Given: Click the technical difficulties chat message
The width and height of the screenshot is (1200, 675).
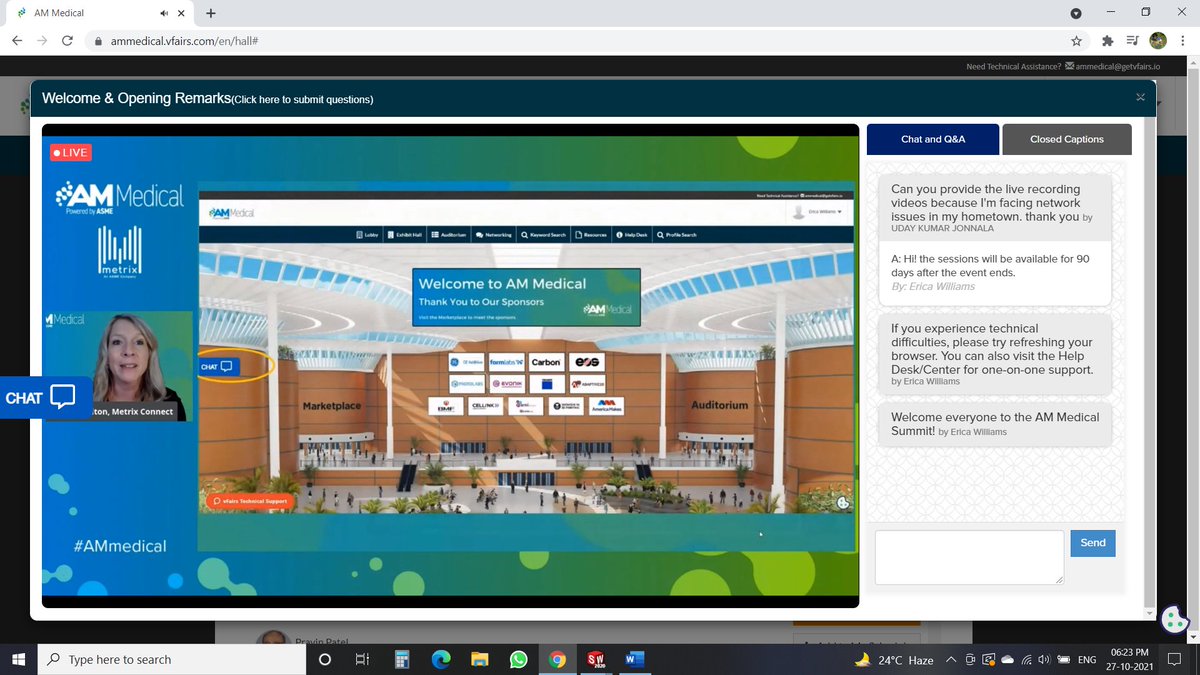Looking at the screenshot, I should [x=994, y=354].
